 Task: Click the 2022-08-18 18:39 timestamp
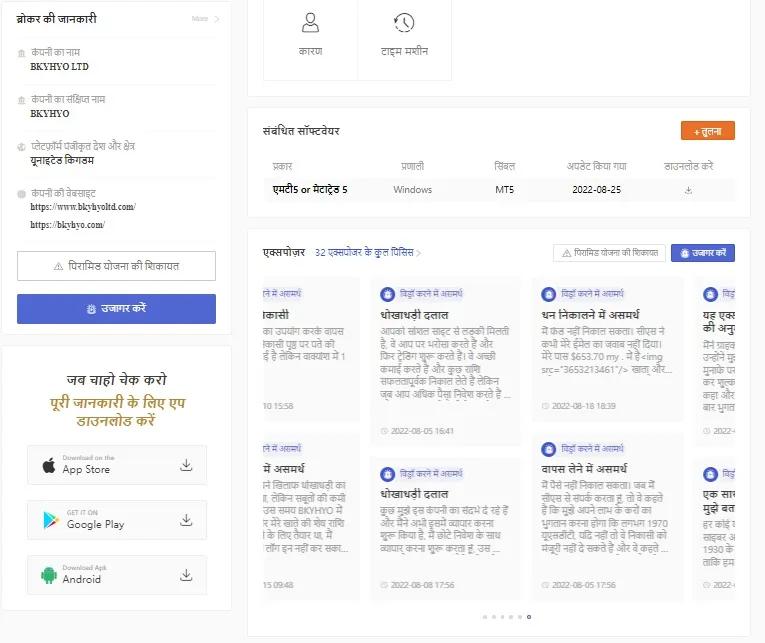584,406
